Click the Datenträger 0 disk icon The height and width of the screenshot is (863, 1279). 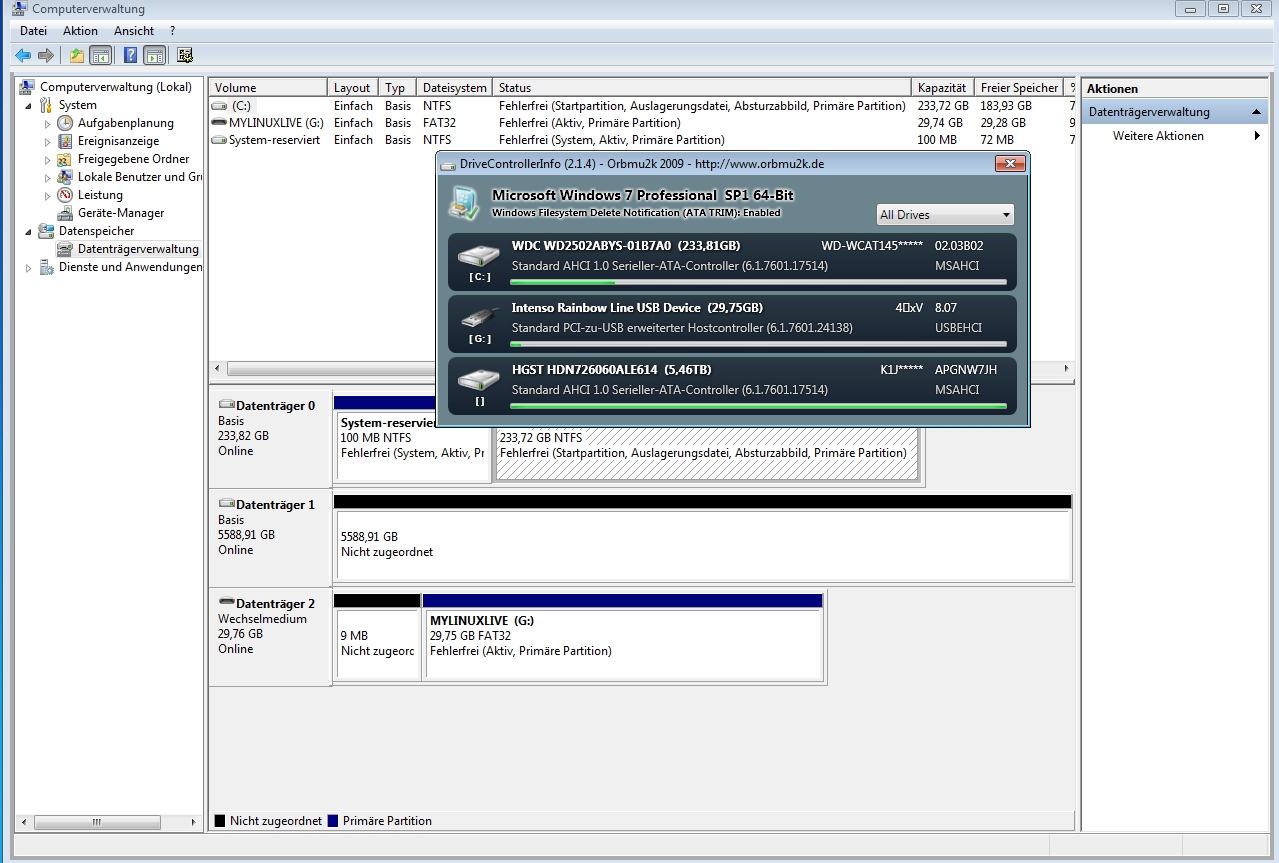click(227, 405)
